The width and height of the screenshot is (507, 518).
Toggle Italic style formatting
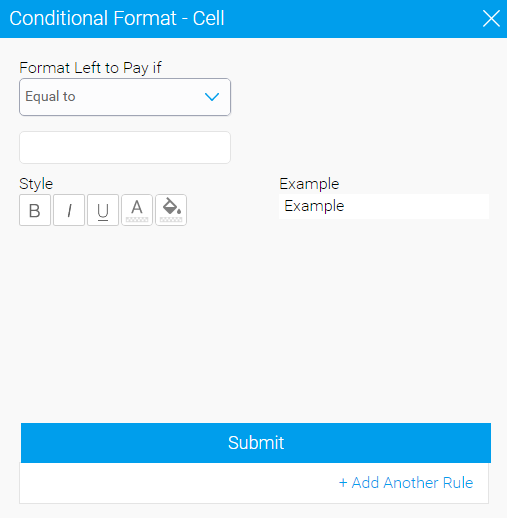pyautogui.click(x=69, y=210)
